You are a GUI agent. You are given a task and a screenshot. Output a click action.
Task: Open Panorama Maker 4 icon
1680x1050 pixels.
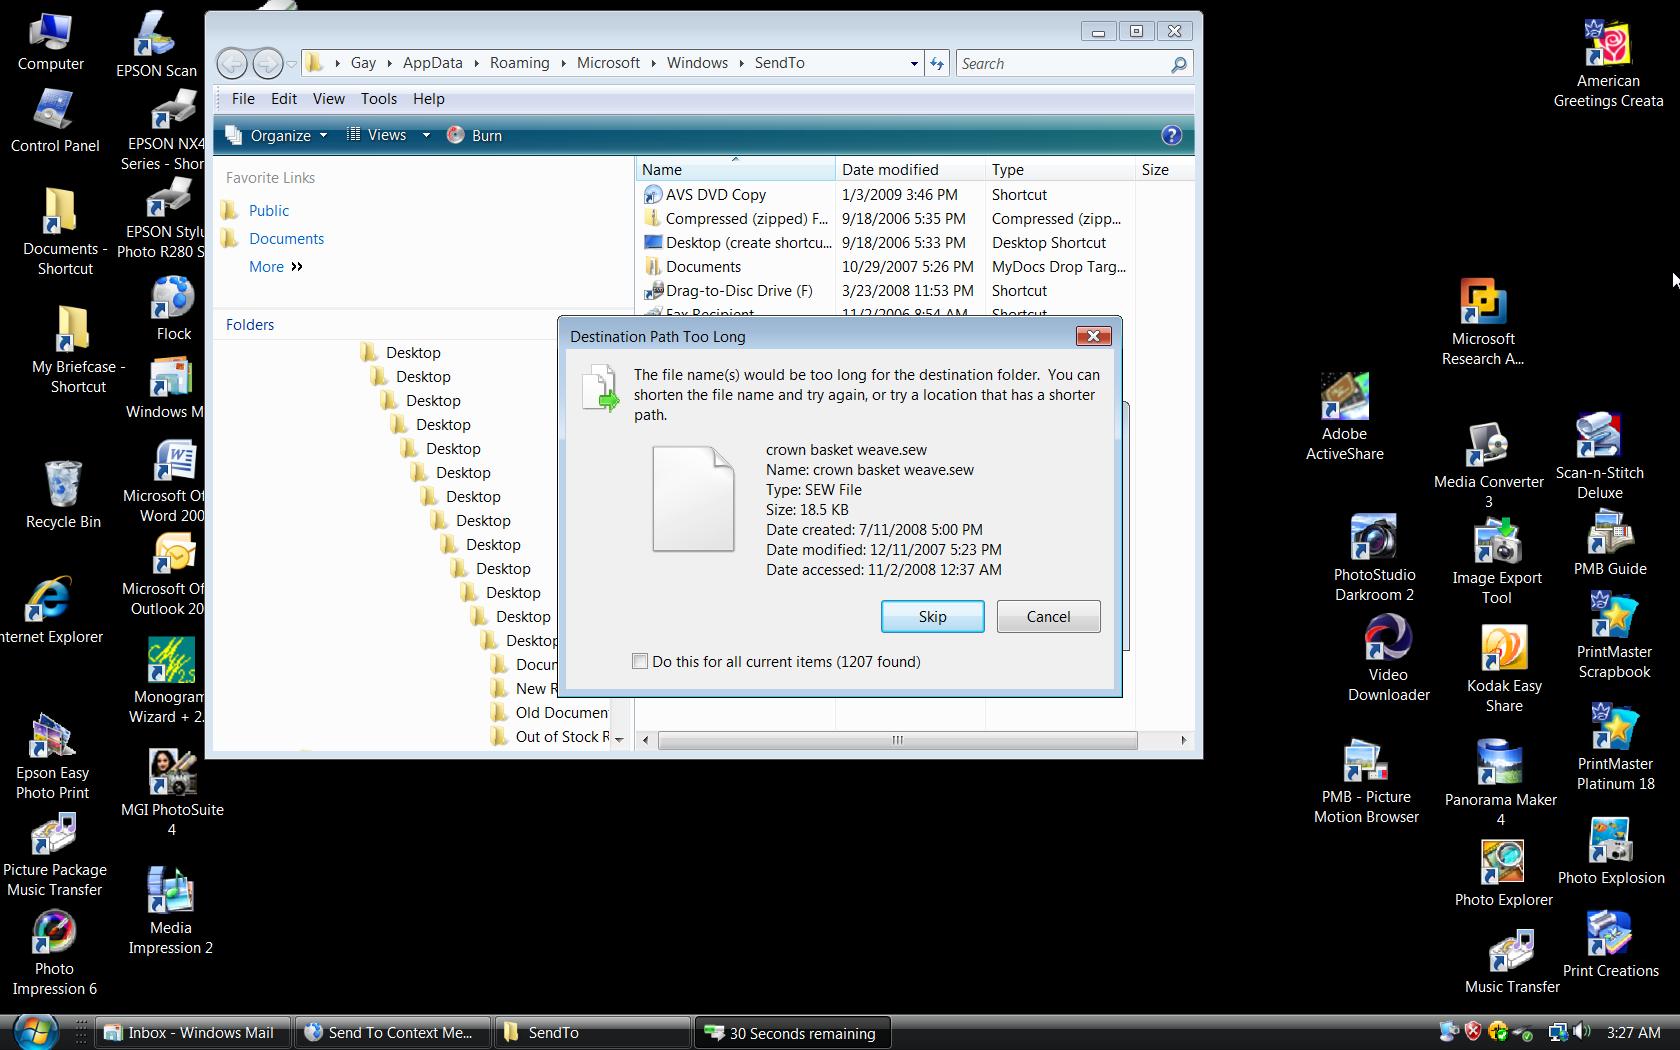coord(1500,783)
